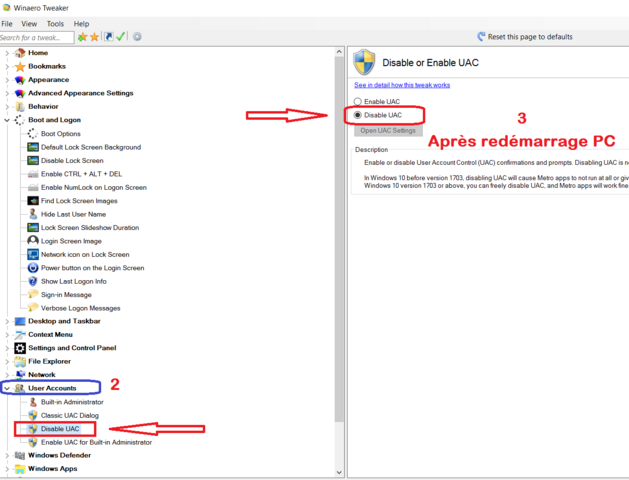Click the green checkmark toolbar icon

tap(121, 37)
